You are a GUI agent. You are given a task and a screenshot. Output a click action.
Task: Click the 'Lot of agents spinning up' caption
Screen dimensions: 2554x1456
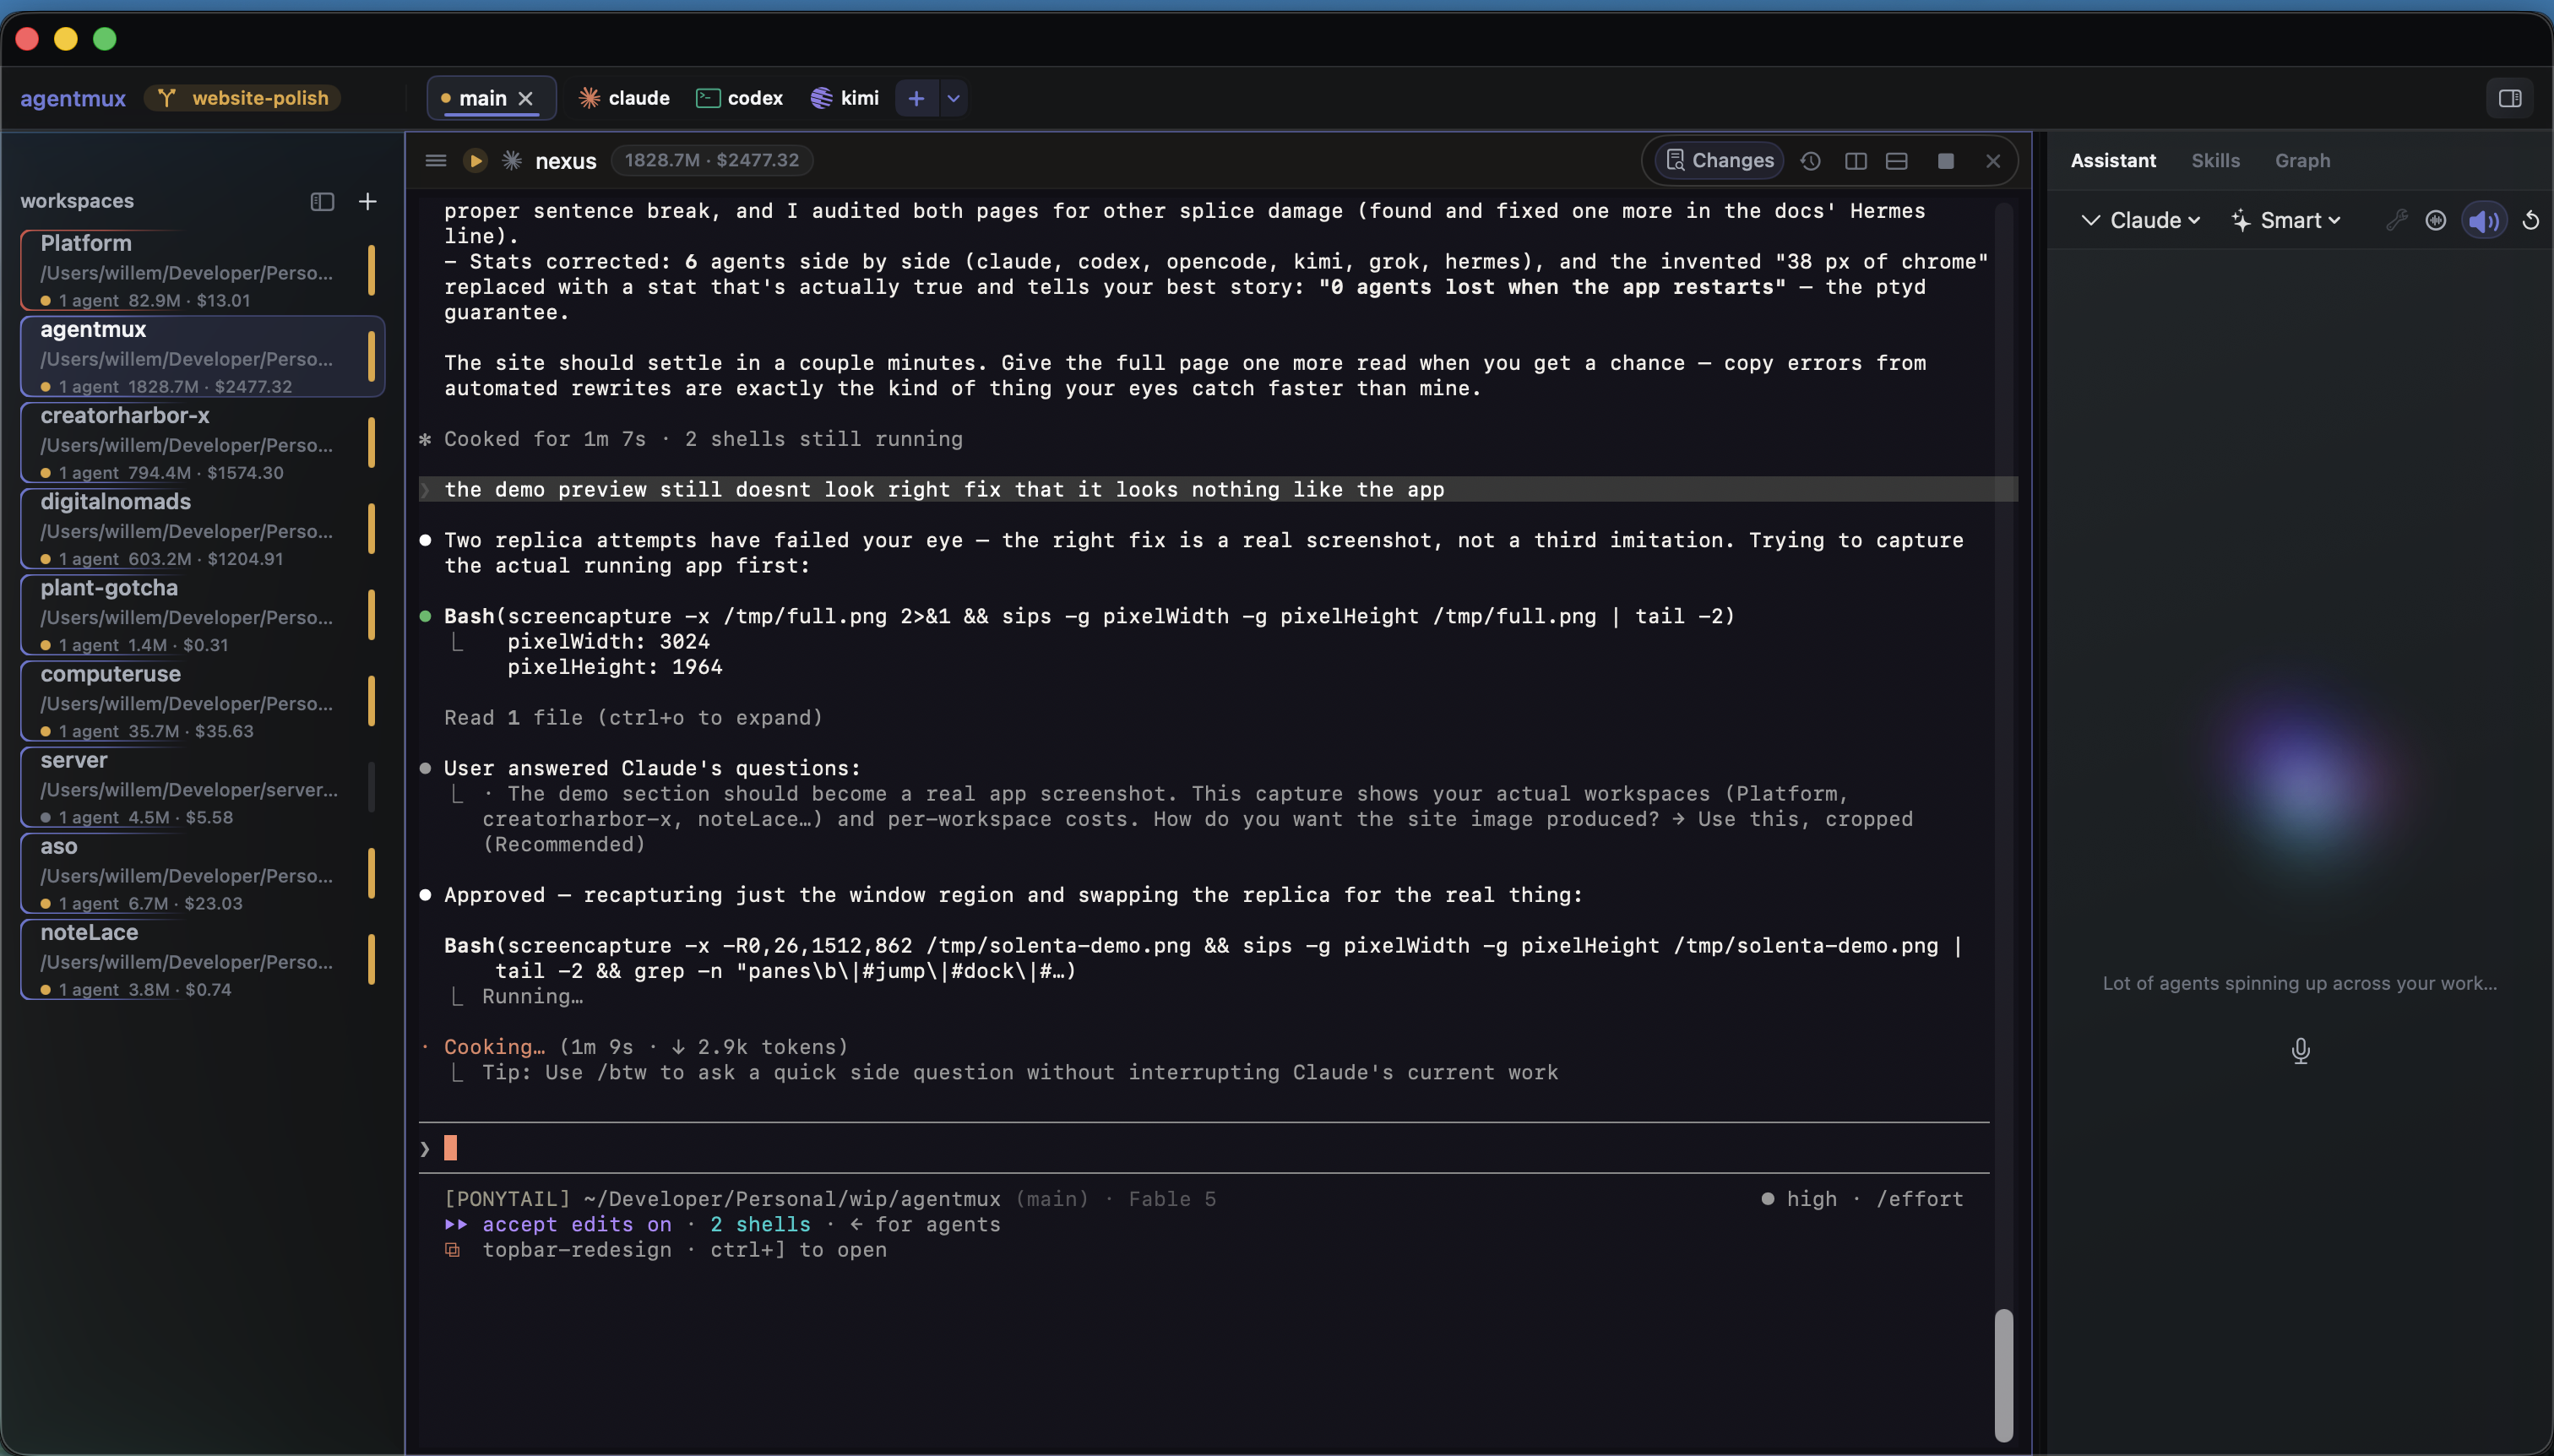[x=2300, y=983]
